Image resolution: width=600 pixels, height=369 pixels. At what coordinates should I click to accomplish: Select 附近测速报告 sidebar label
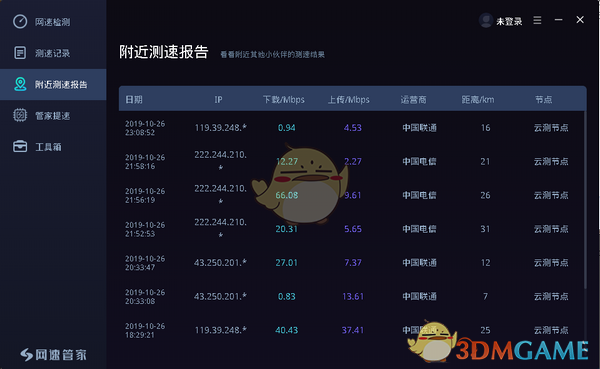[61, 85]
